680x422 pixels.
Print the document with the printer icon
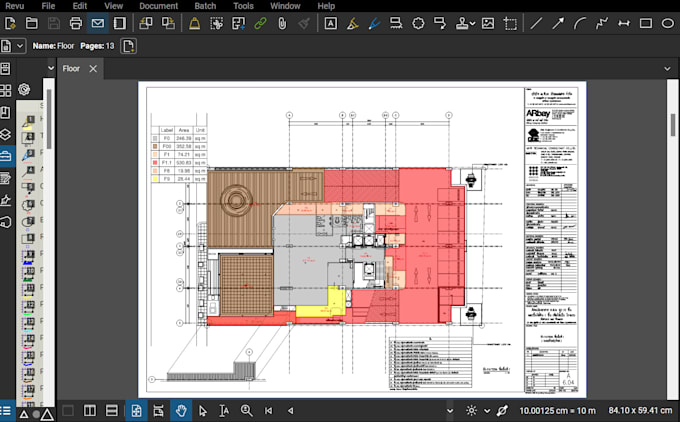(75, 23)
